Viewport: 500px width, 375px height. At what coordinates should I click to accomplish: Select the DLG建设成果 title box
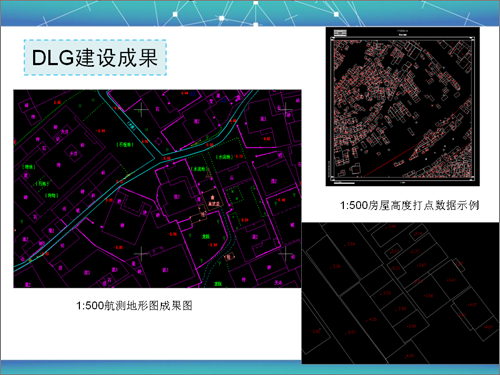point(95,57)
